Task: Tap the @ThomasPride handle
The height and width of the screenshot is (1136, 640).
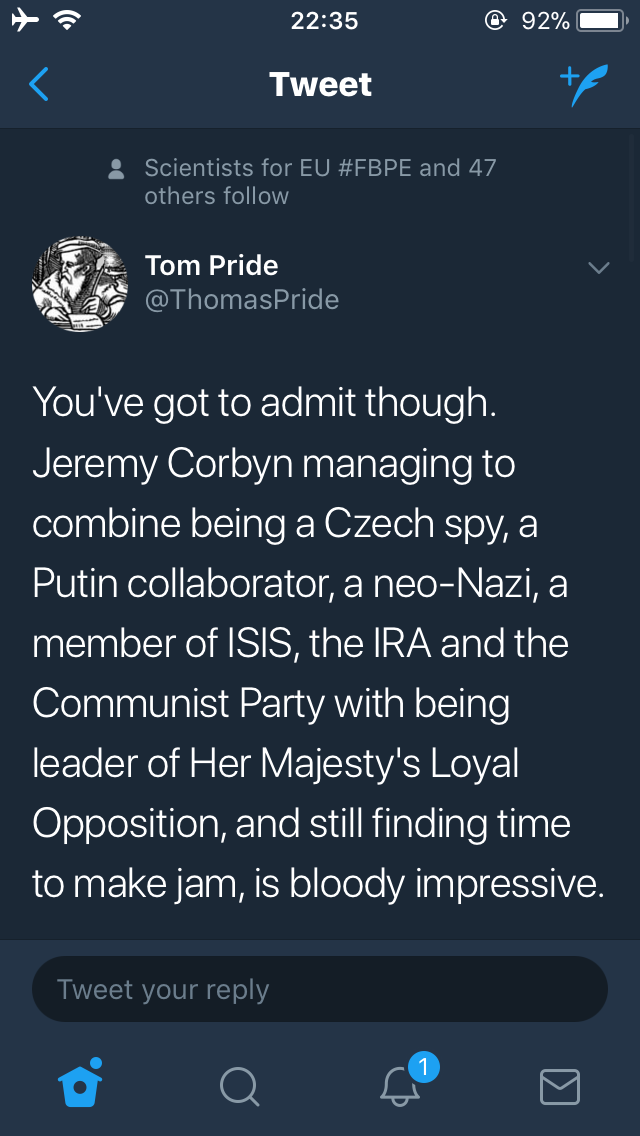Action: 242,300
